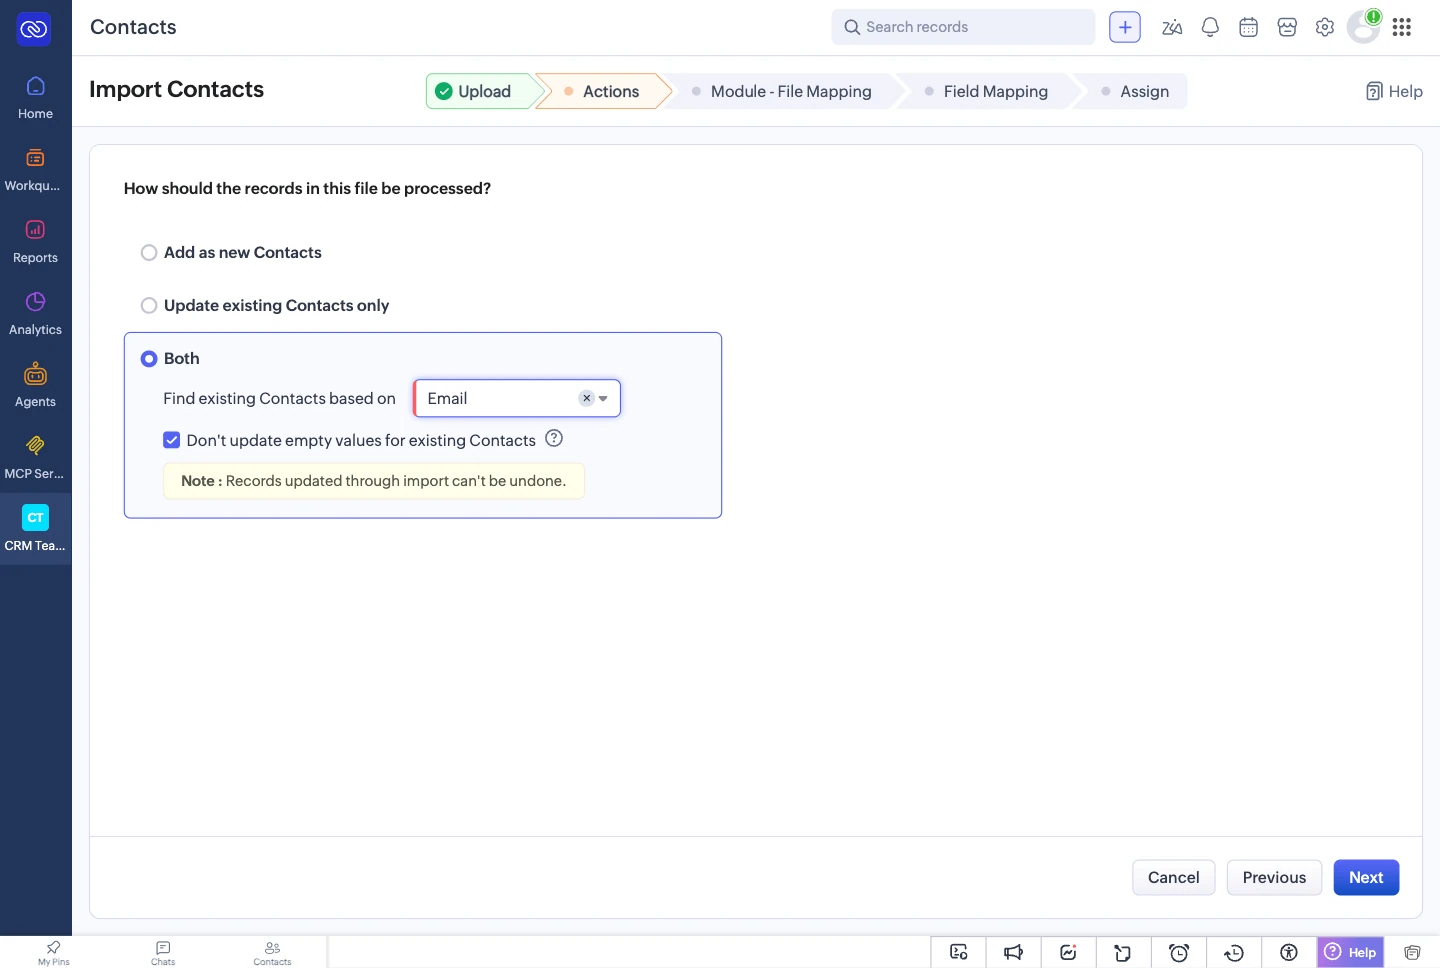Screen dimensions: 1440x968
Task: Click the Zoho CRM logo icon
Action: coord(34,29)
